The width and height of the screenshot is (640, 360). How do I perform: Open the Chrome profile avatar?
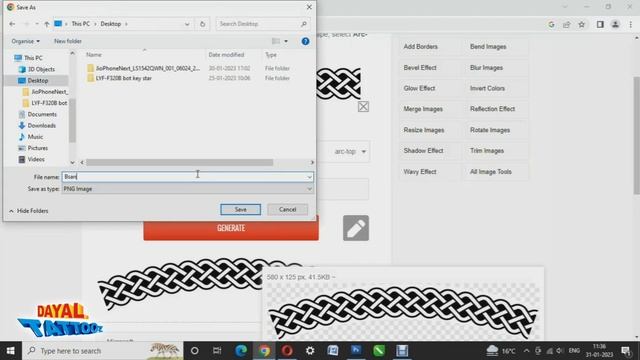pyautogui.click(x=615, y=24)
